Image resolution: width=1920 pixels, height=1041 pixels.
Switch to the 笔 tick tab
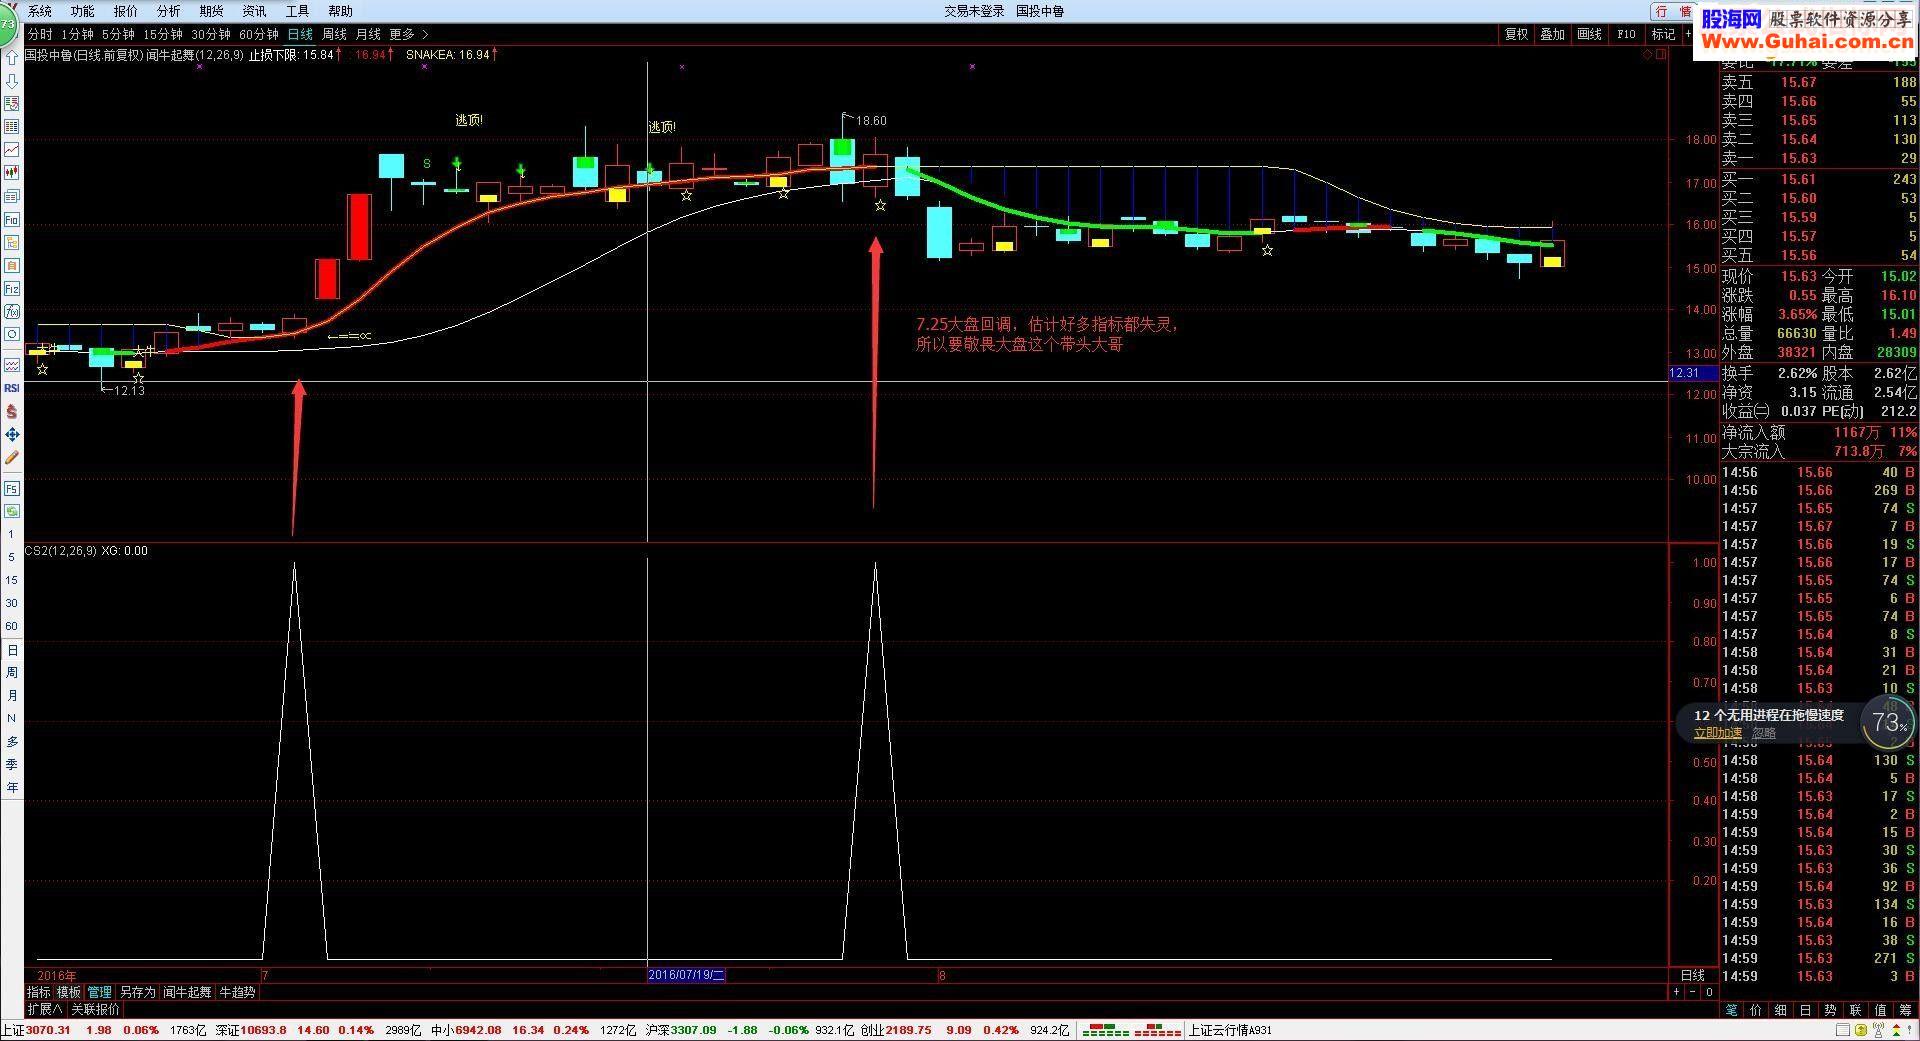point(1731,1010)
